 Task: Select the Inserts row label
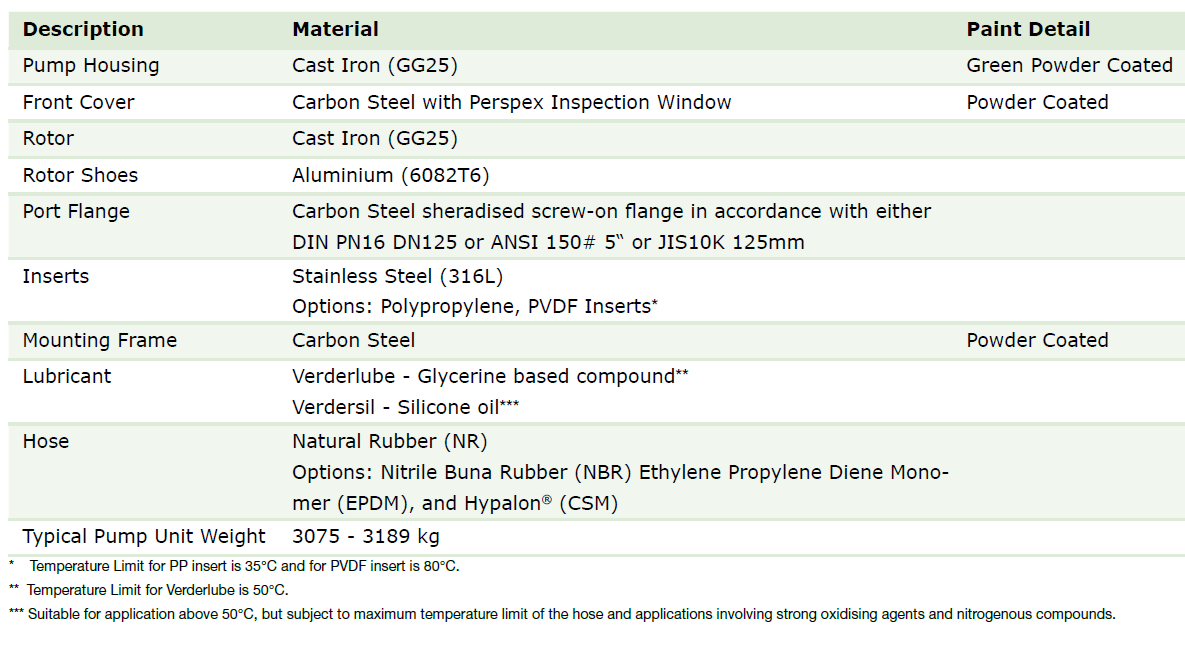pyautogui.click(x=56, y=277)
